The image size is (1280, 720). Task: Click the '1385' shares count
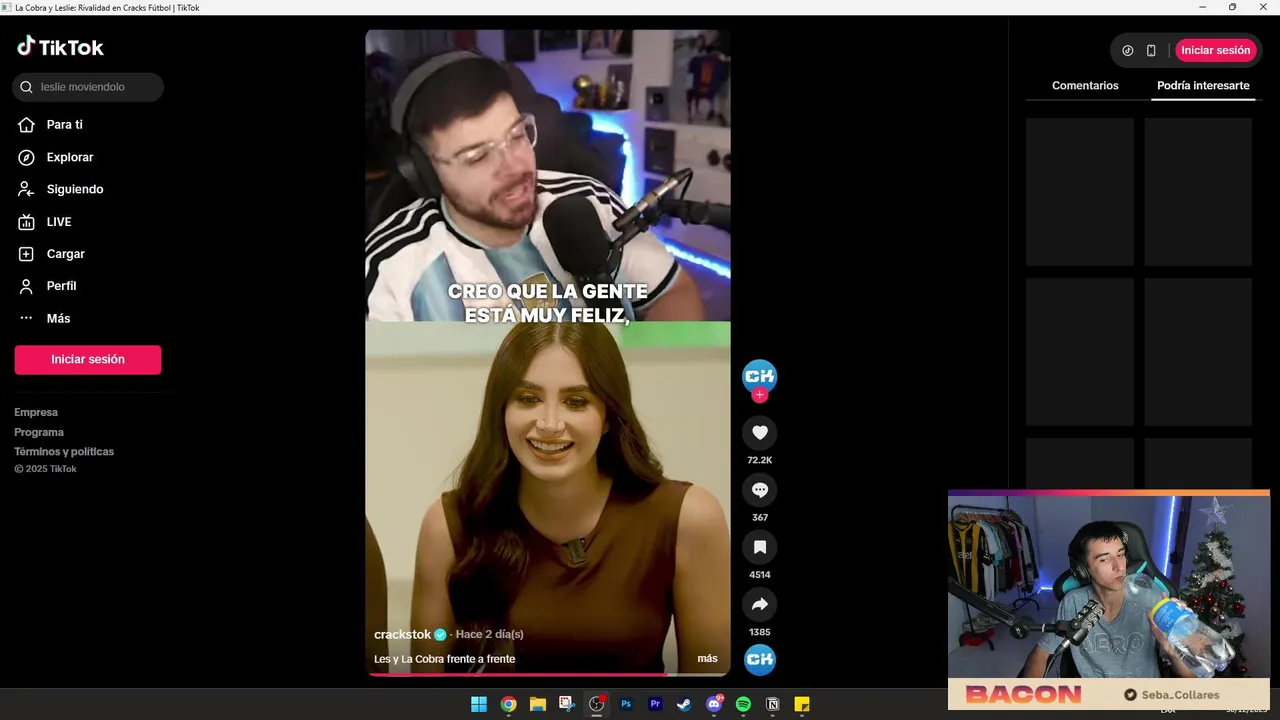[760, 632]
